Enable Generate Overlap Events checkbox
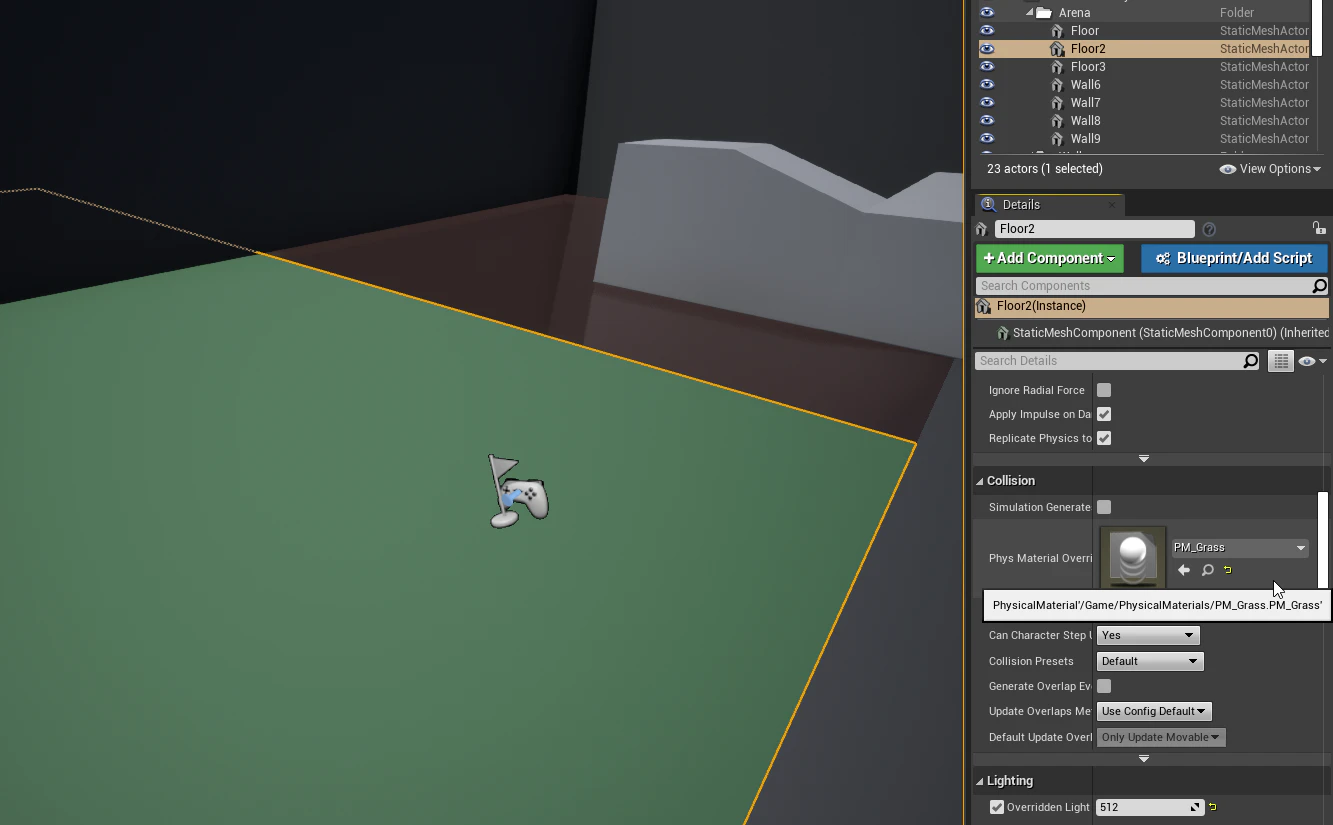1333x825 pixels. pos(1104,686)
